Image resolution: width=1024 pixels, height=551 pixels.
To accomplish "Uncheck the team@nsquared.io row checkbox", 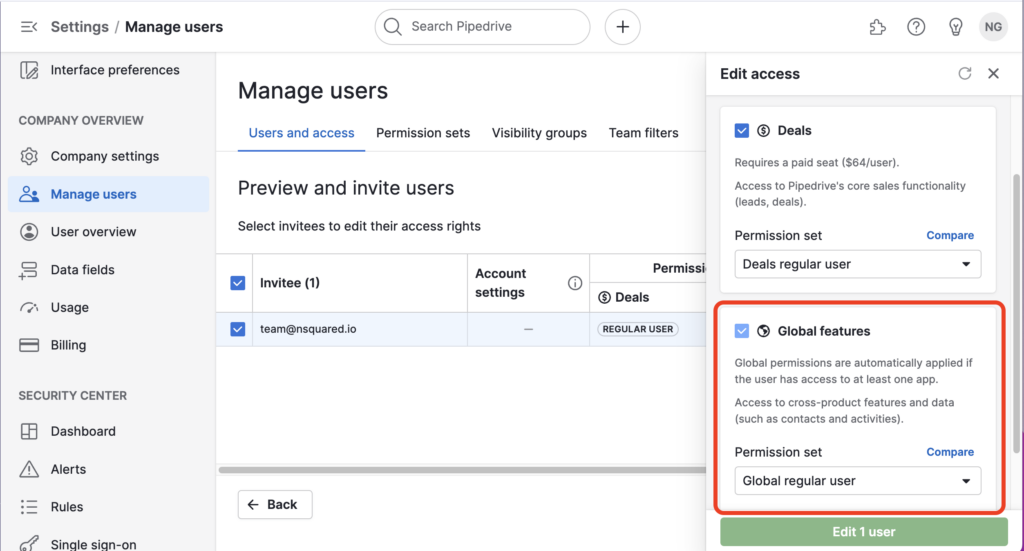I will point(238,329).
